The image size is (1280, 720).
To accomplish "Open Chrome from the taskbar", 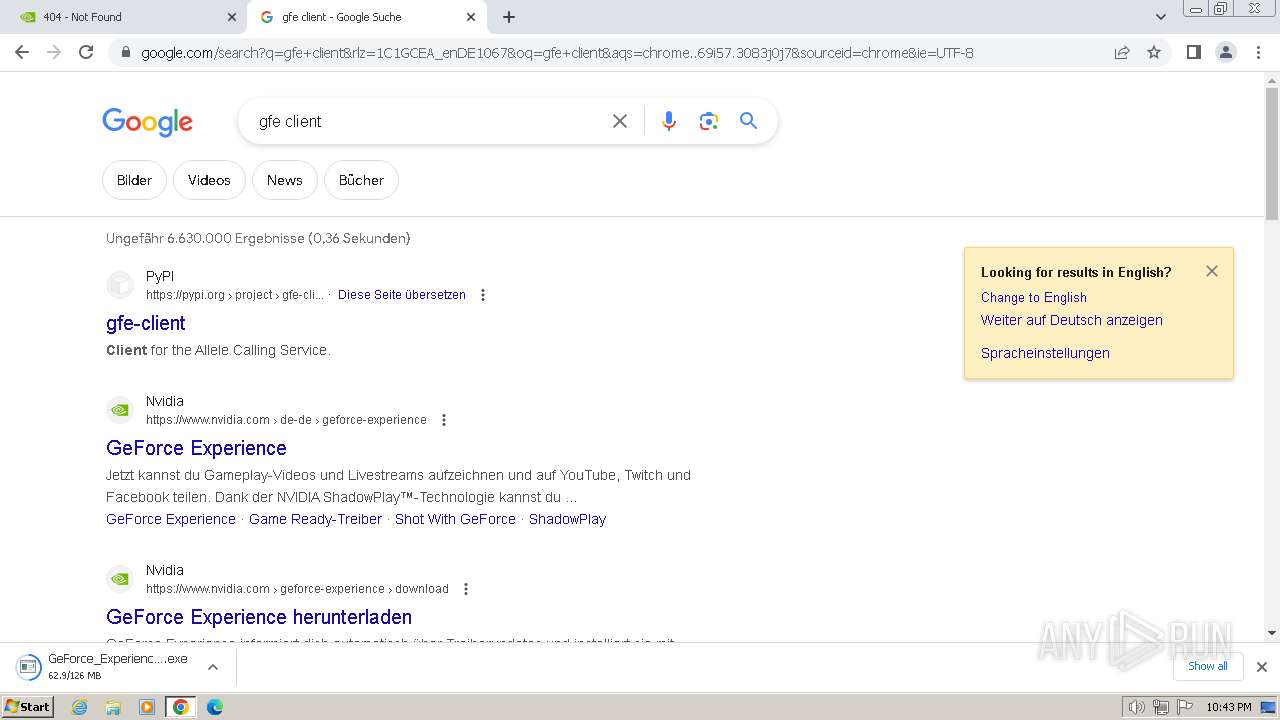I will point(180,707).
